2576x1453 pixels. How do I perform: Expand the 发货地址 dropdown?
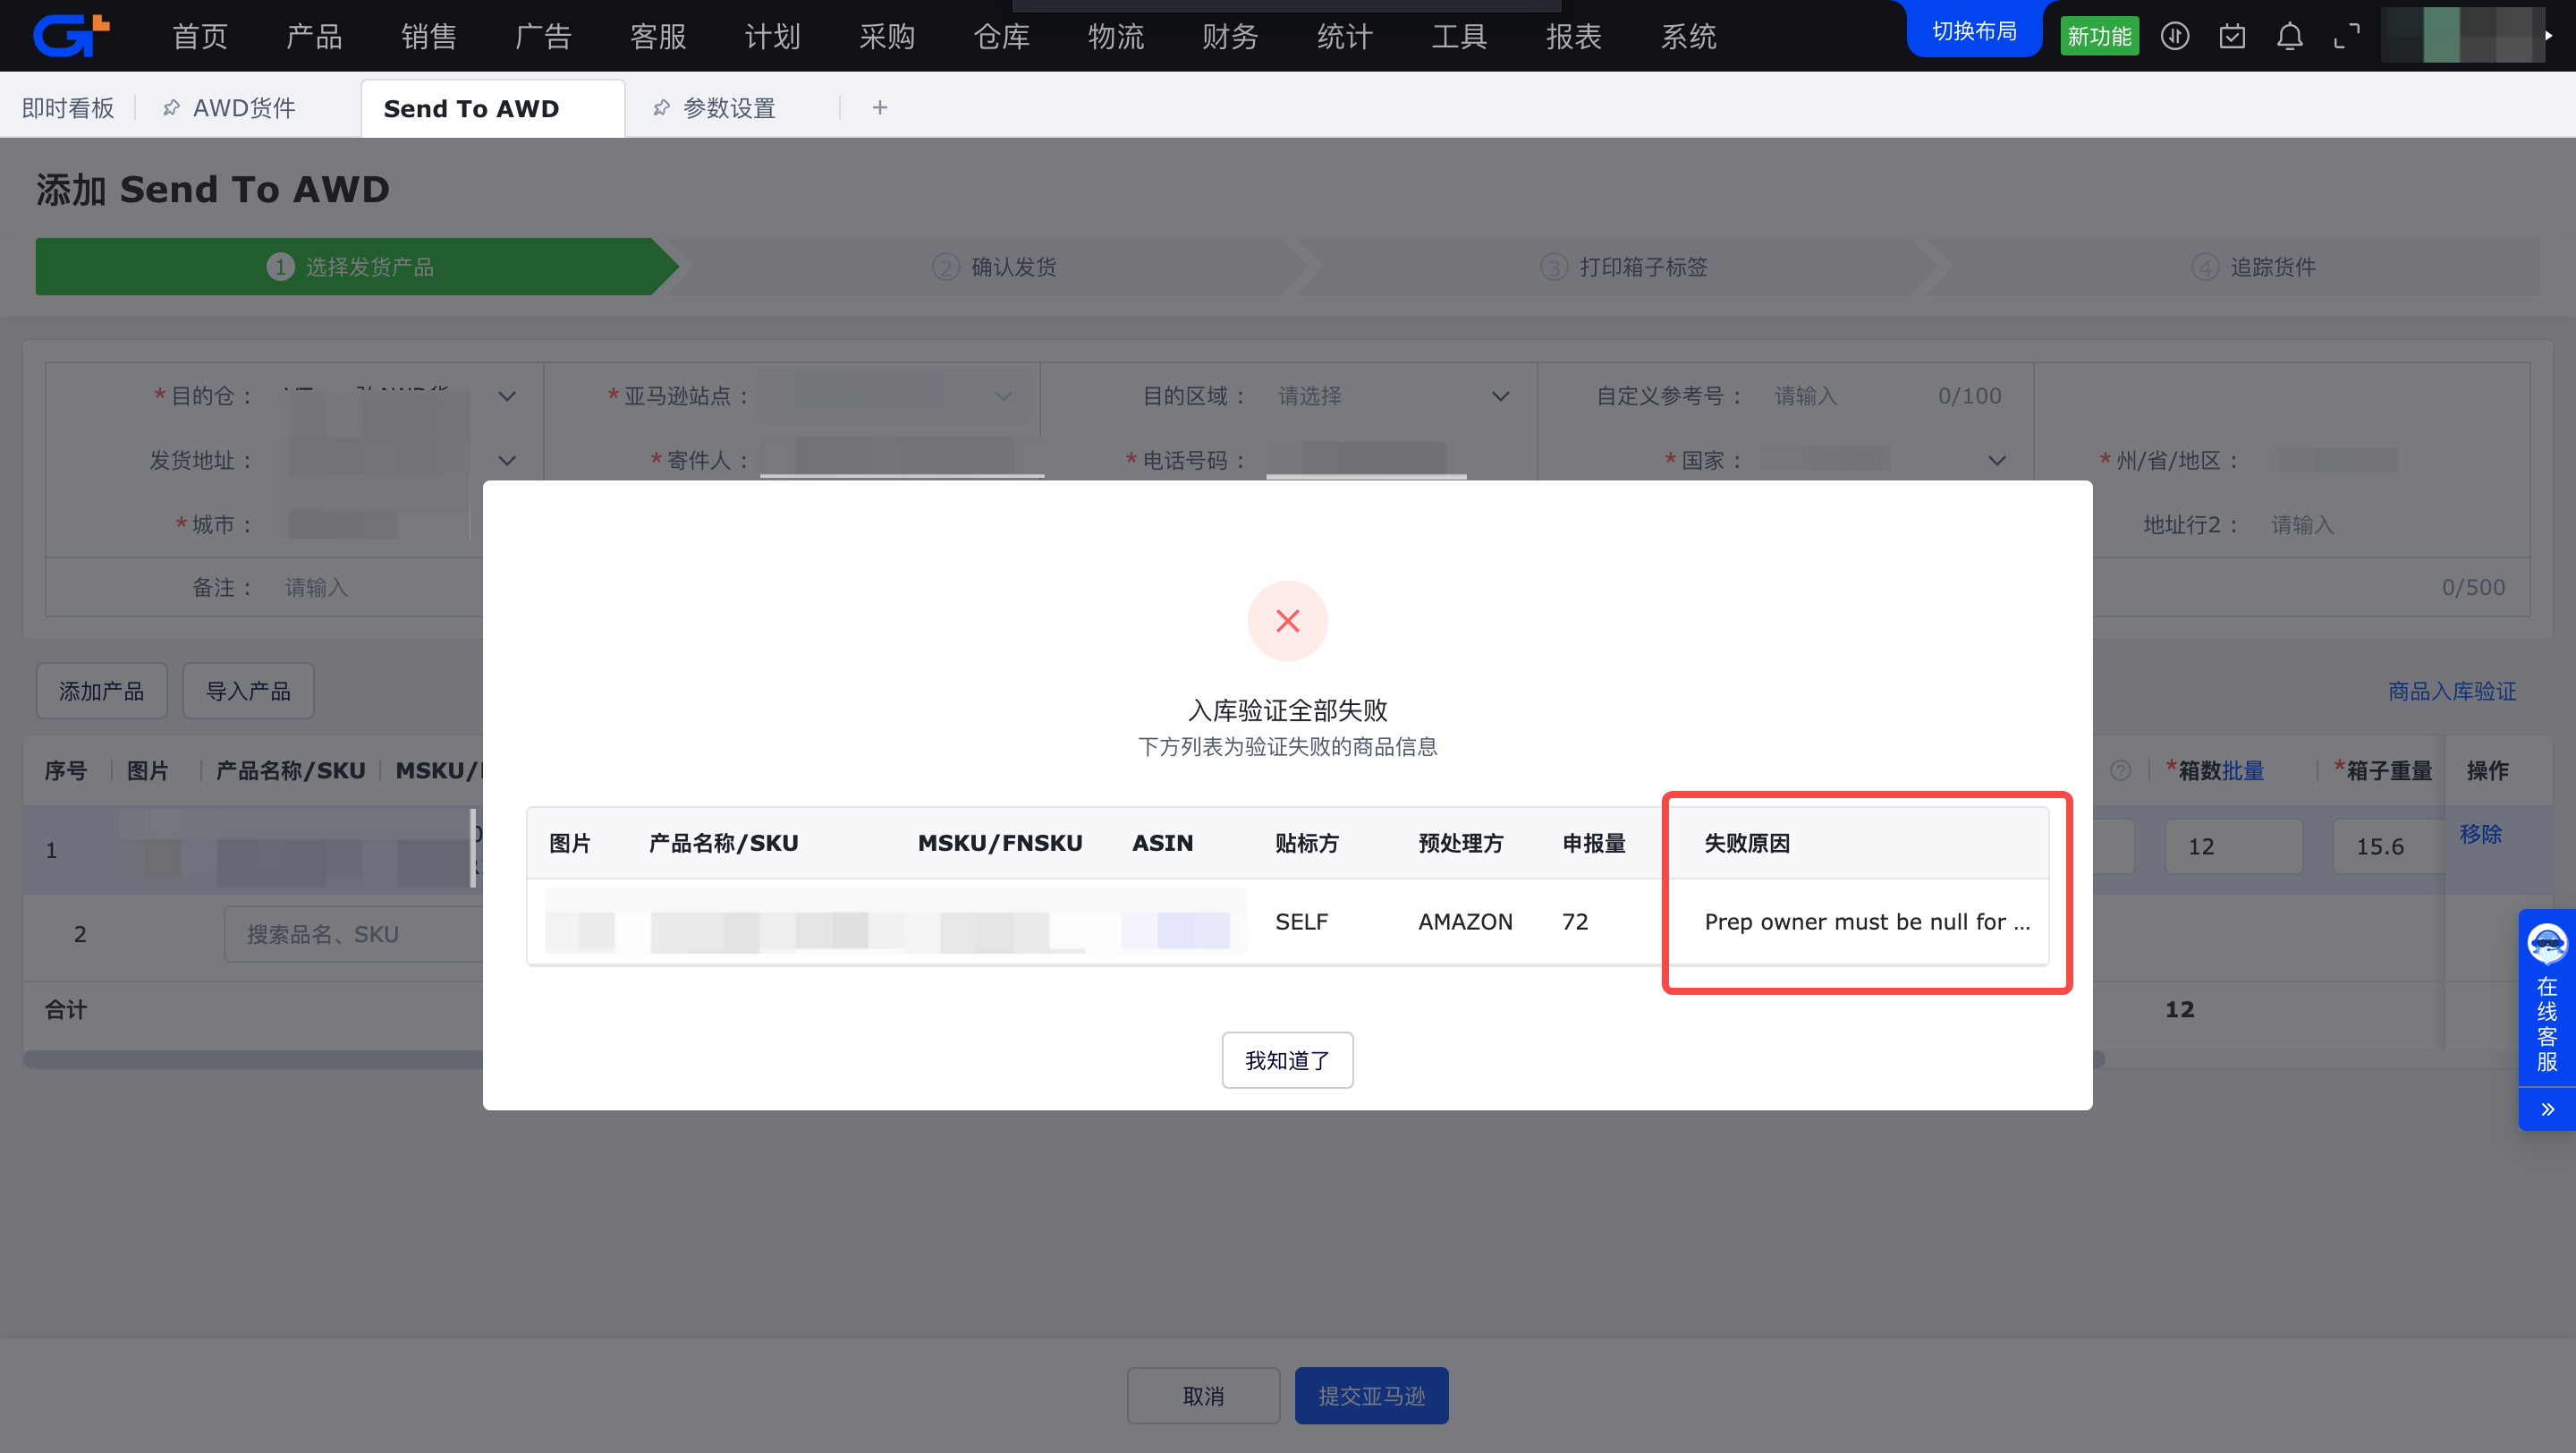tap(507, 460)
